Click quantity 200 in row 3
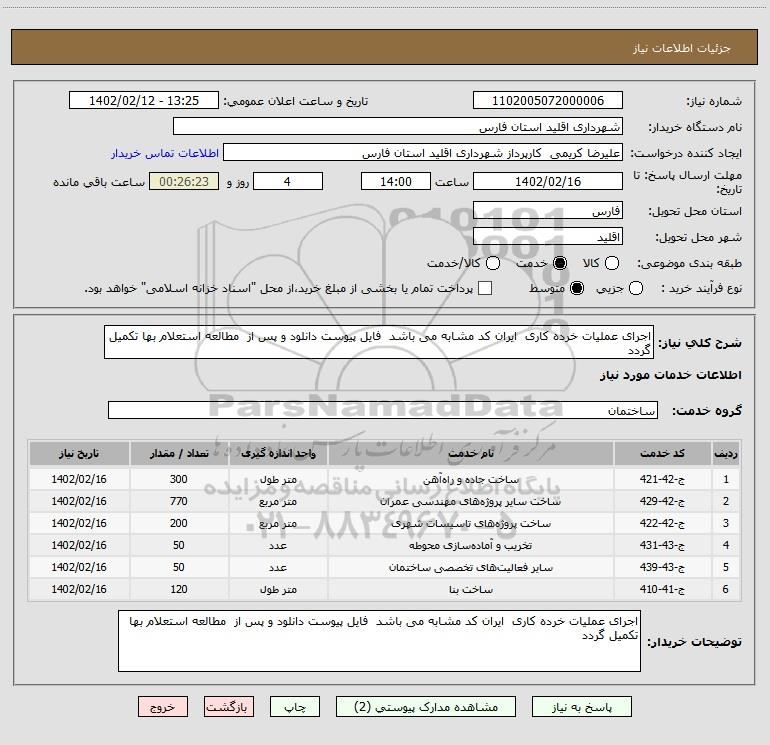 (179, 524)
